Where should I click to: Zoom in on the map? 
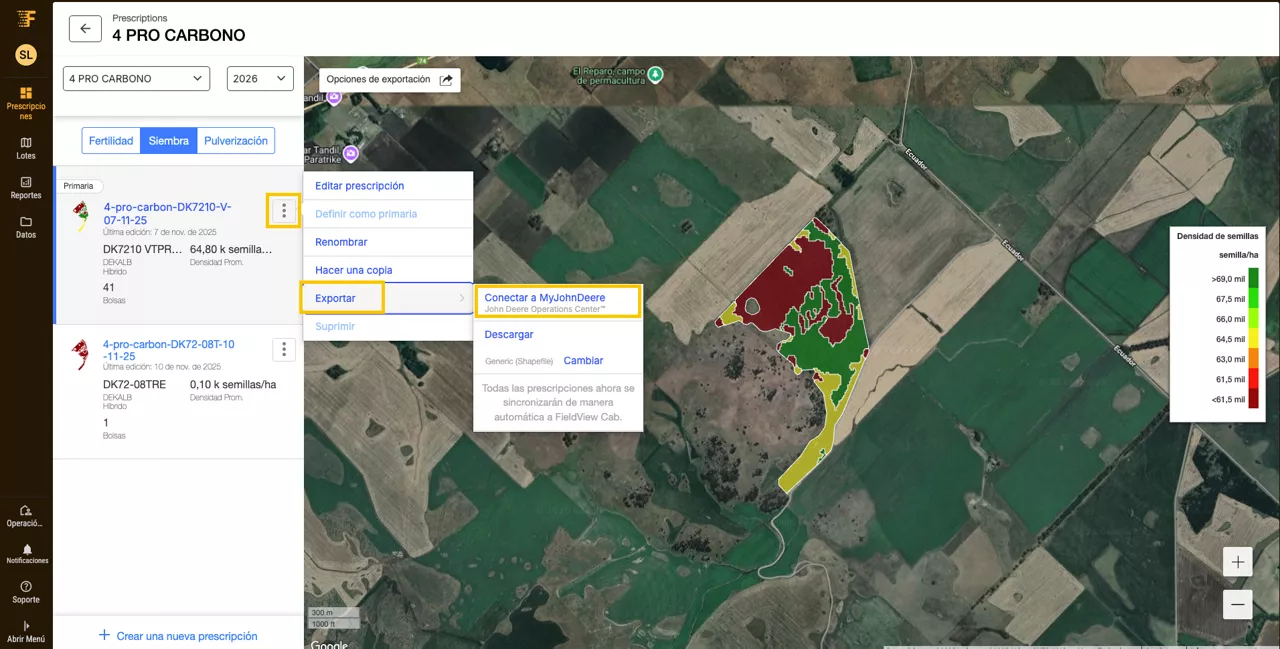[x=1237, y=562]
